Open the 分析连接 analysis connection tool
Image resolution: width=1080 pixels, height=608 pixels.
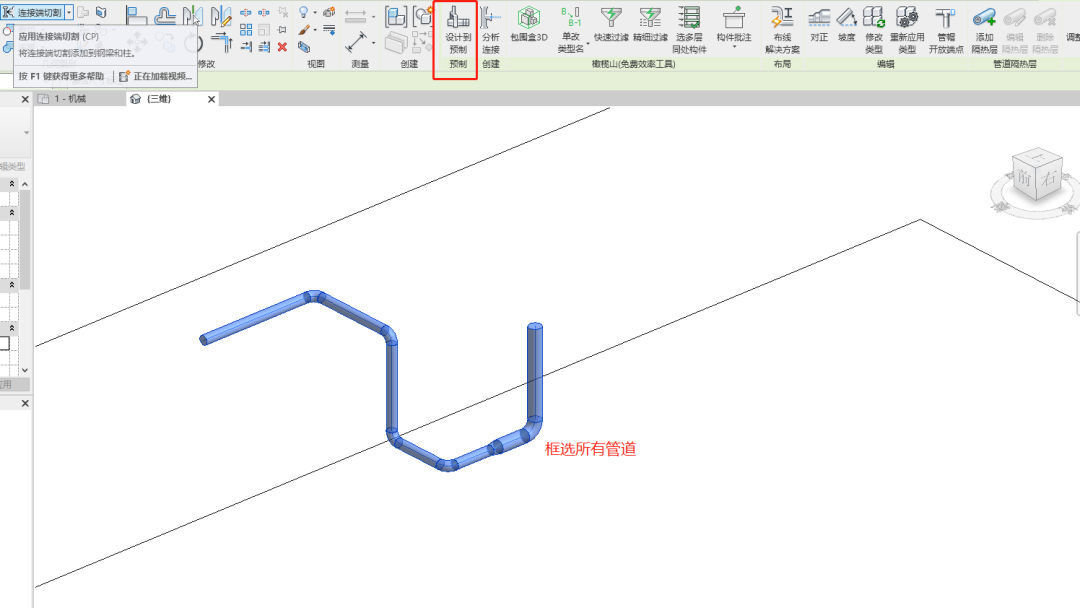(x=490, y=30)
